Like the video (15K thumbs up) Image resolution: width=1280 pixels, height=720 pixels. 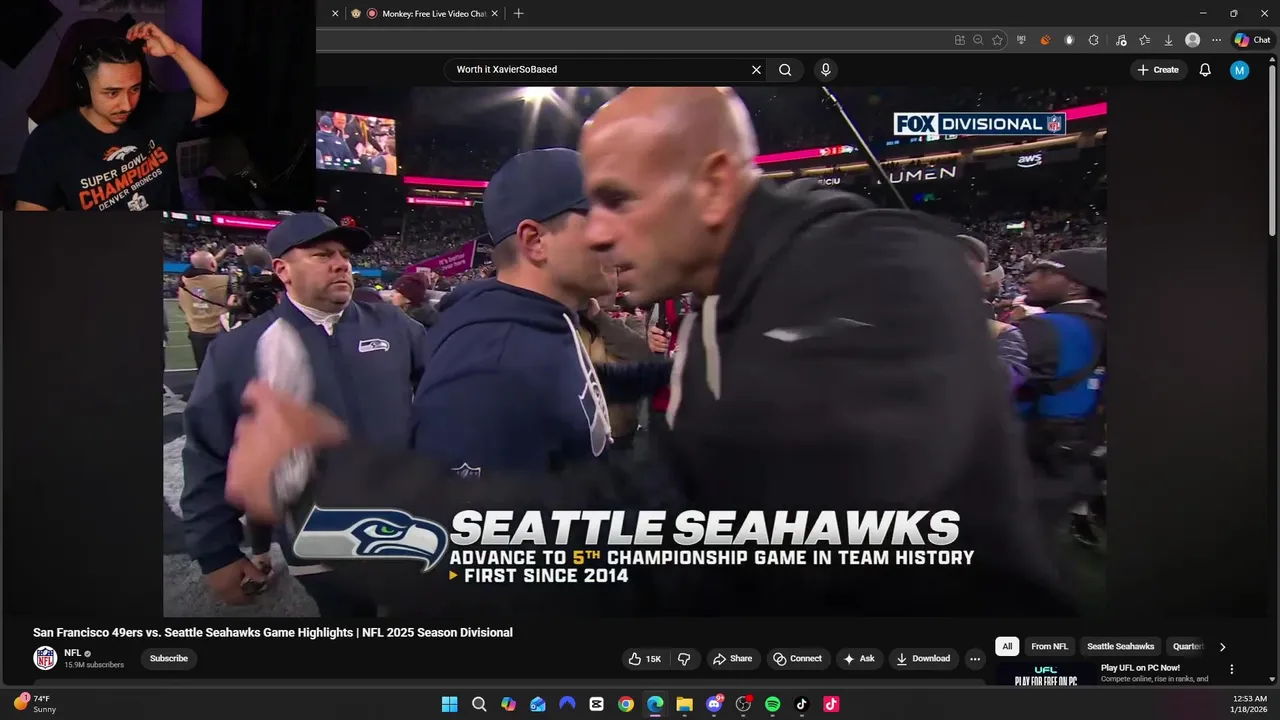click(x=644, y=659)
